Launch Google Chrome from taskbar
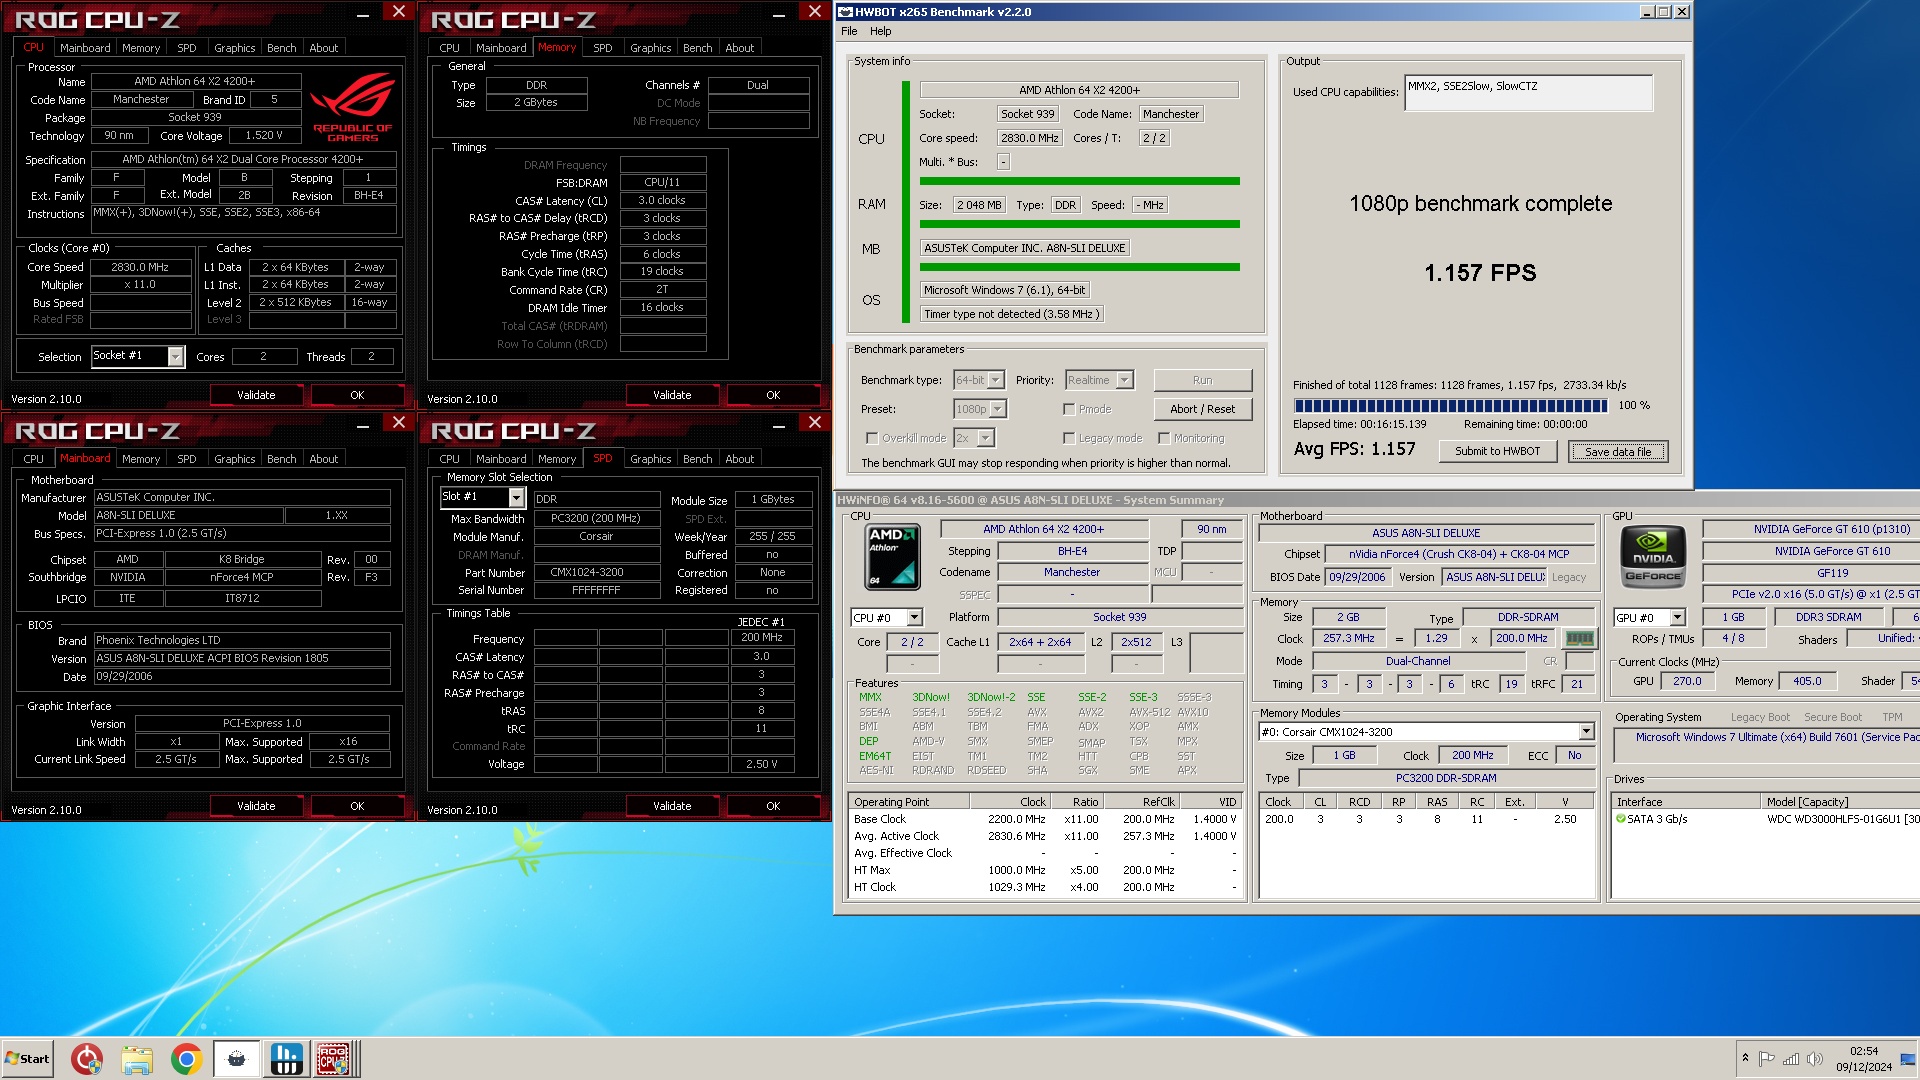This screenshot has width=1920, height=1080. 186,1059
